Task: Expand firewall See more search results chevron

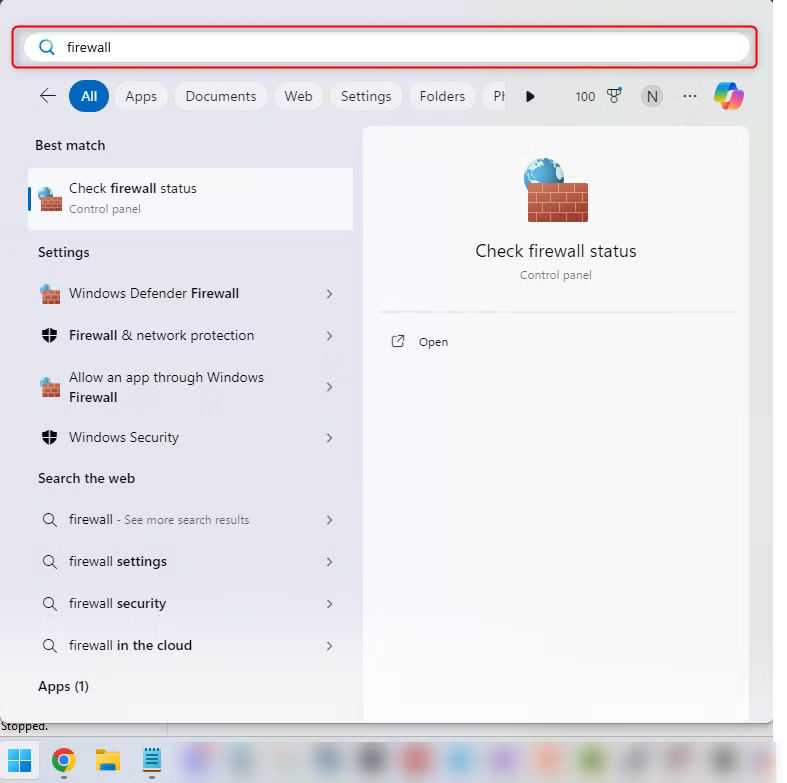Action: click(x=329, y=520)
